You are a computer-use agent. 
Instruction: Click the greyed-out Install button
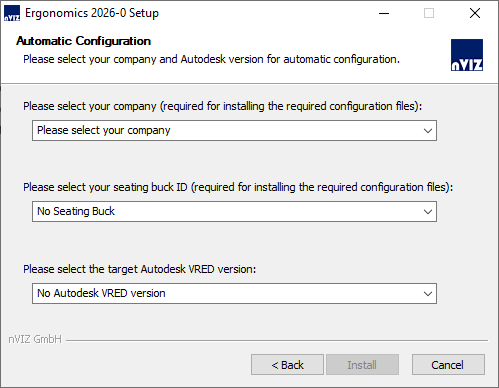[362, 365]
